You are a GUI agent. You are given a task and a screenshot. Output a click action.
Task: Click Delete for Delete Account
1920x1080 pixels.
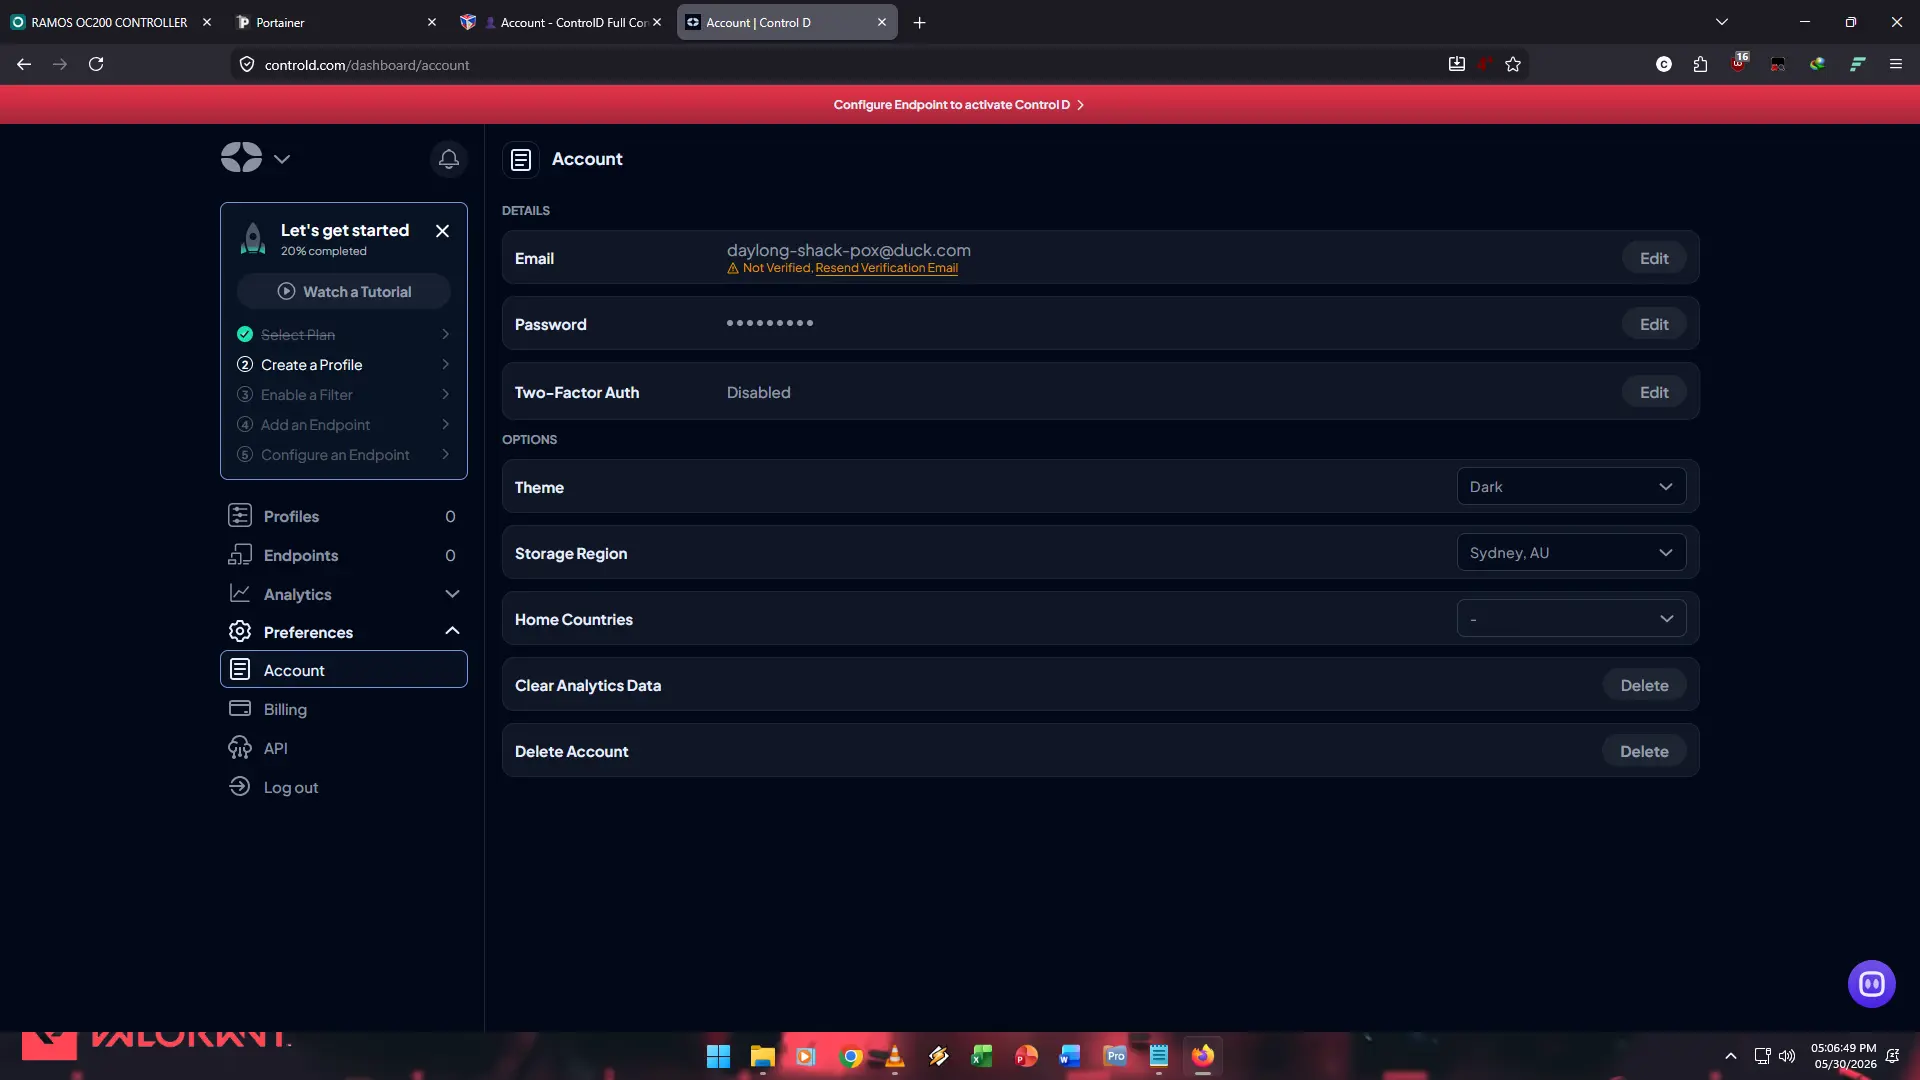point(1644,751)
